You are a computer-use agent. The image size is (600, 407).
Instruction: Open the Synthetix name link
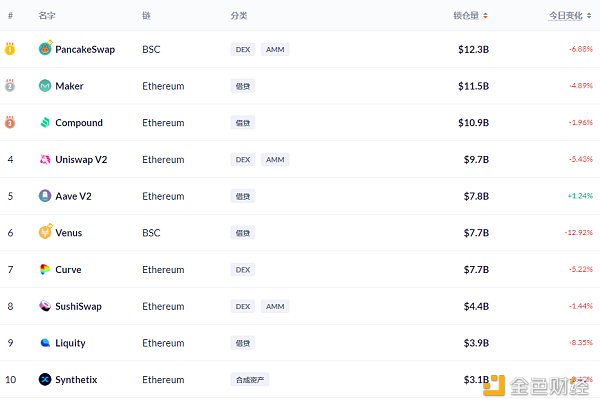coord(77,380)
